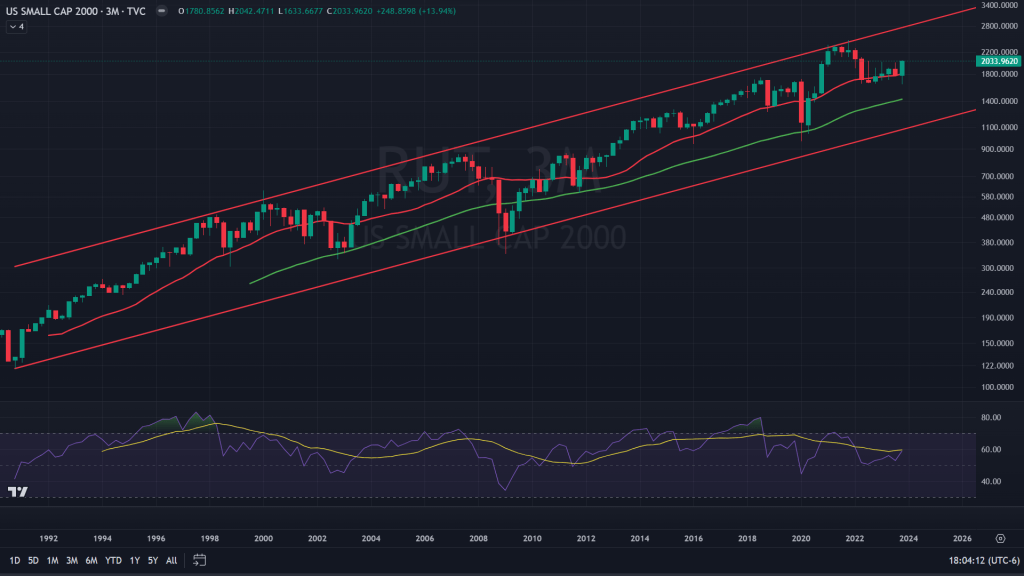Click the current price label 2033.9620
The width and height of the screenshot is (1024, 576).
tap(1000, 61)
